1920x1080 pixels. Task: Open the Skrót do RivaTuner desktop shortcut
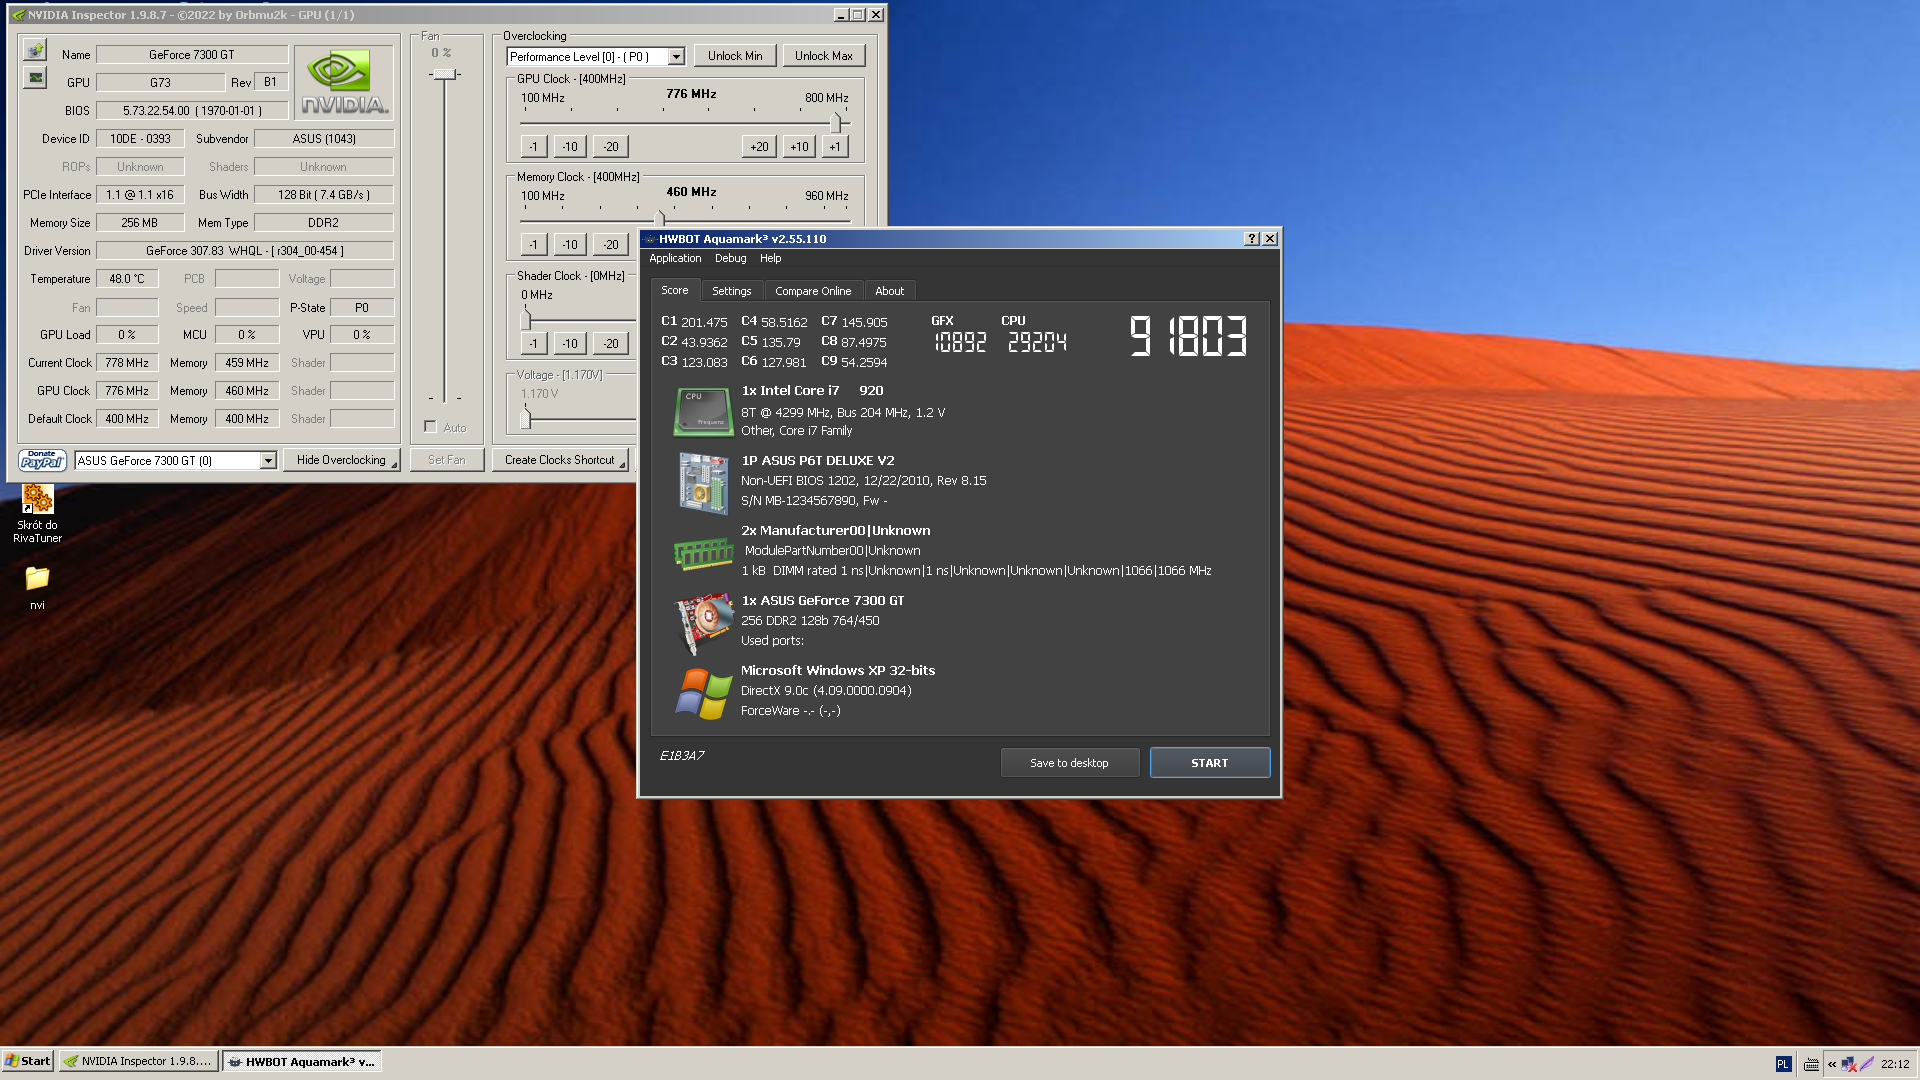tap(37, 514)
